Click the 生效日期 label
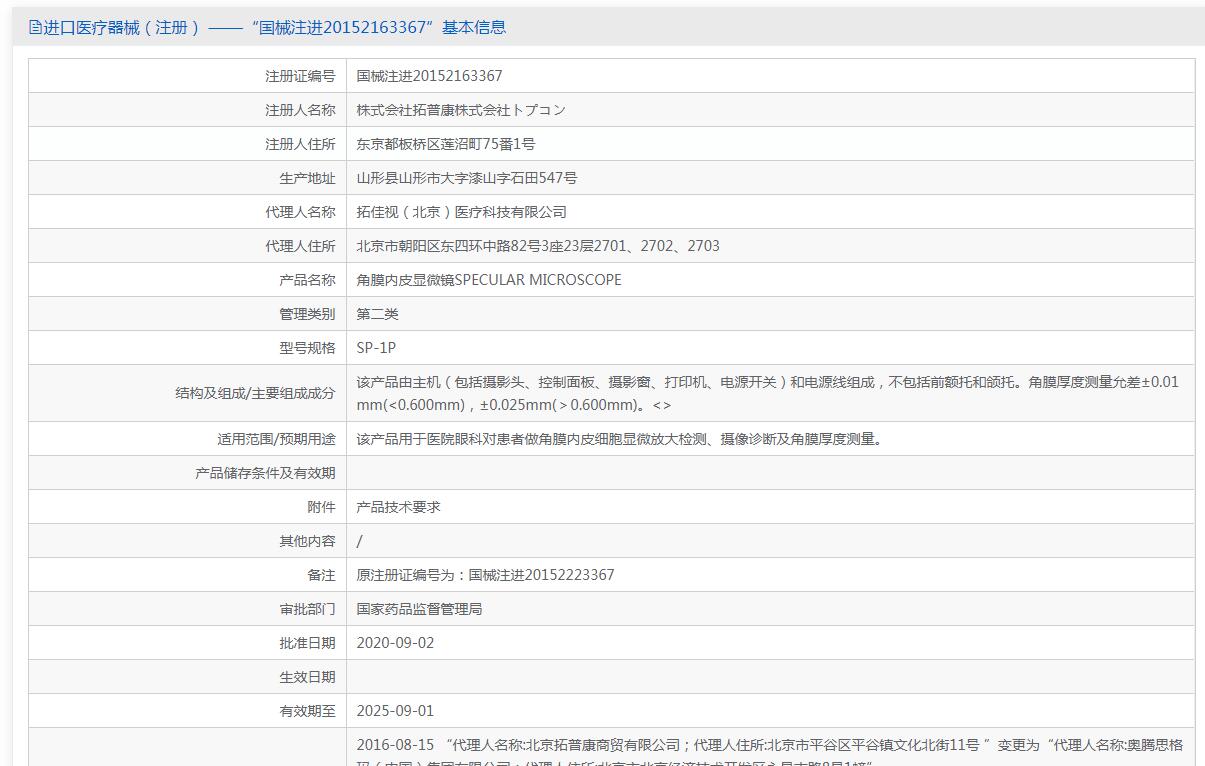 coord(307,677)
